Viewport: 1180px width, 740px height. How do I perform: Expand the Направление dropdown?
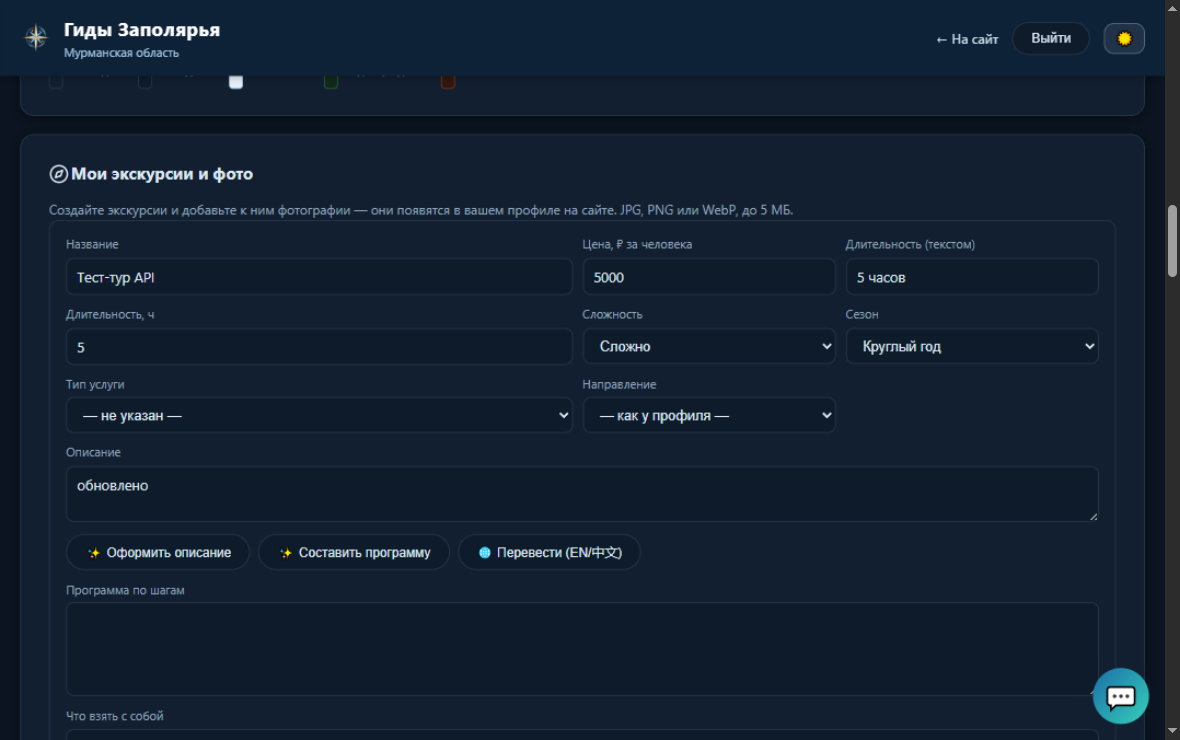click(708, 416)
